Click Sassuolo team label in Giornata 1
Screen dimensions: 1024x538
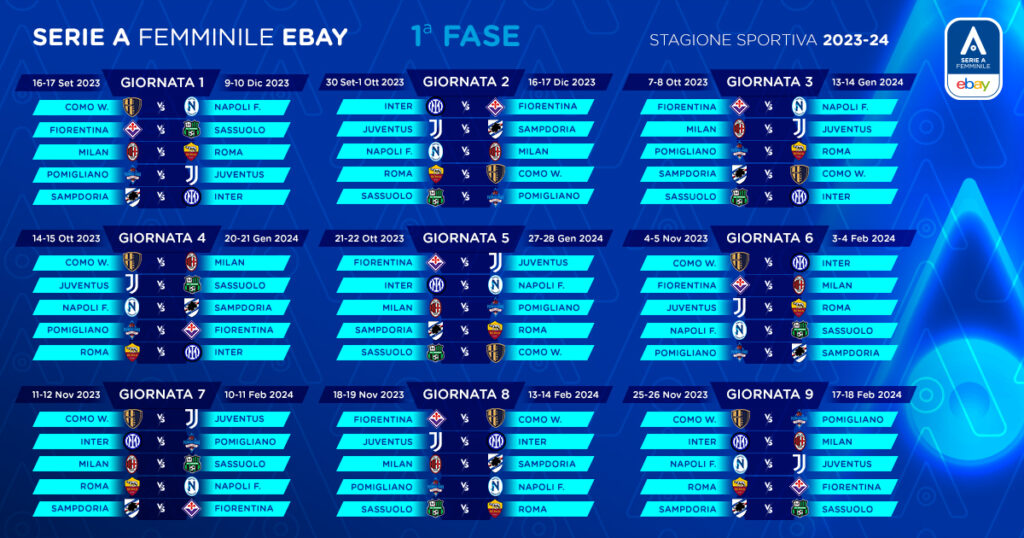click(x=241, y=129)
